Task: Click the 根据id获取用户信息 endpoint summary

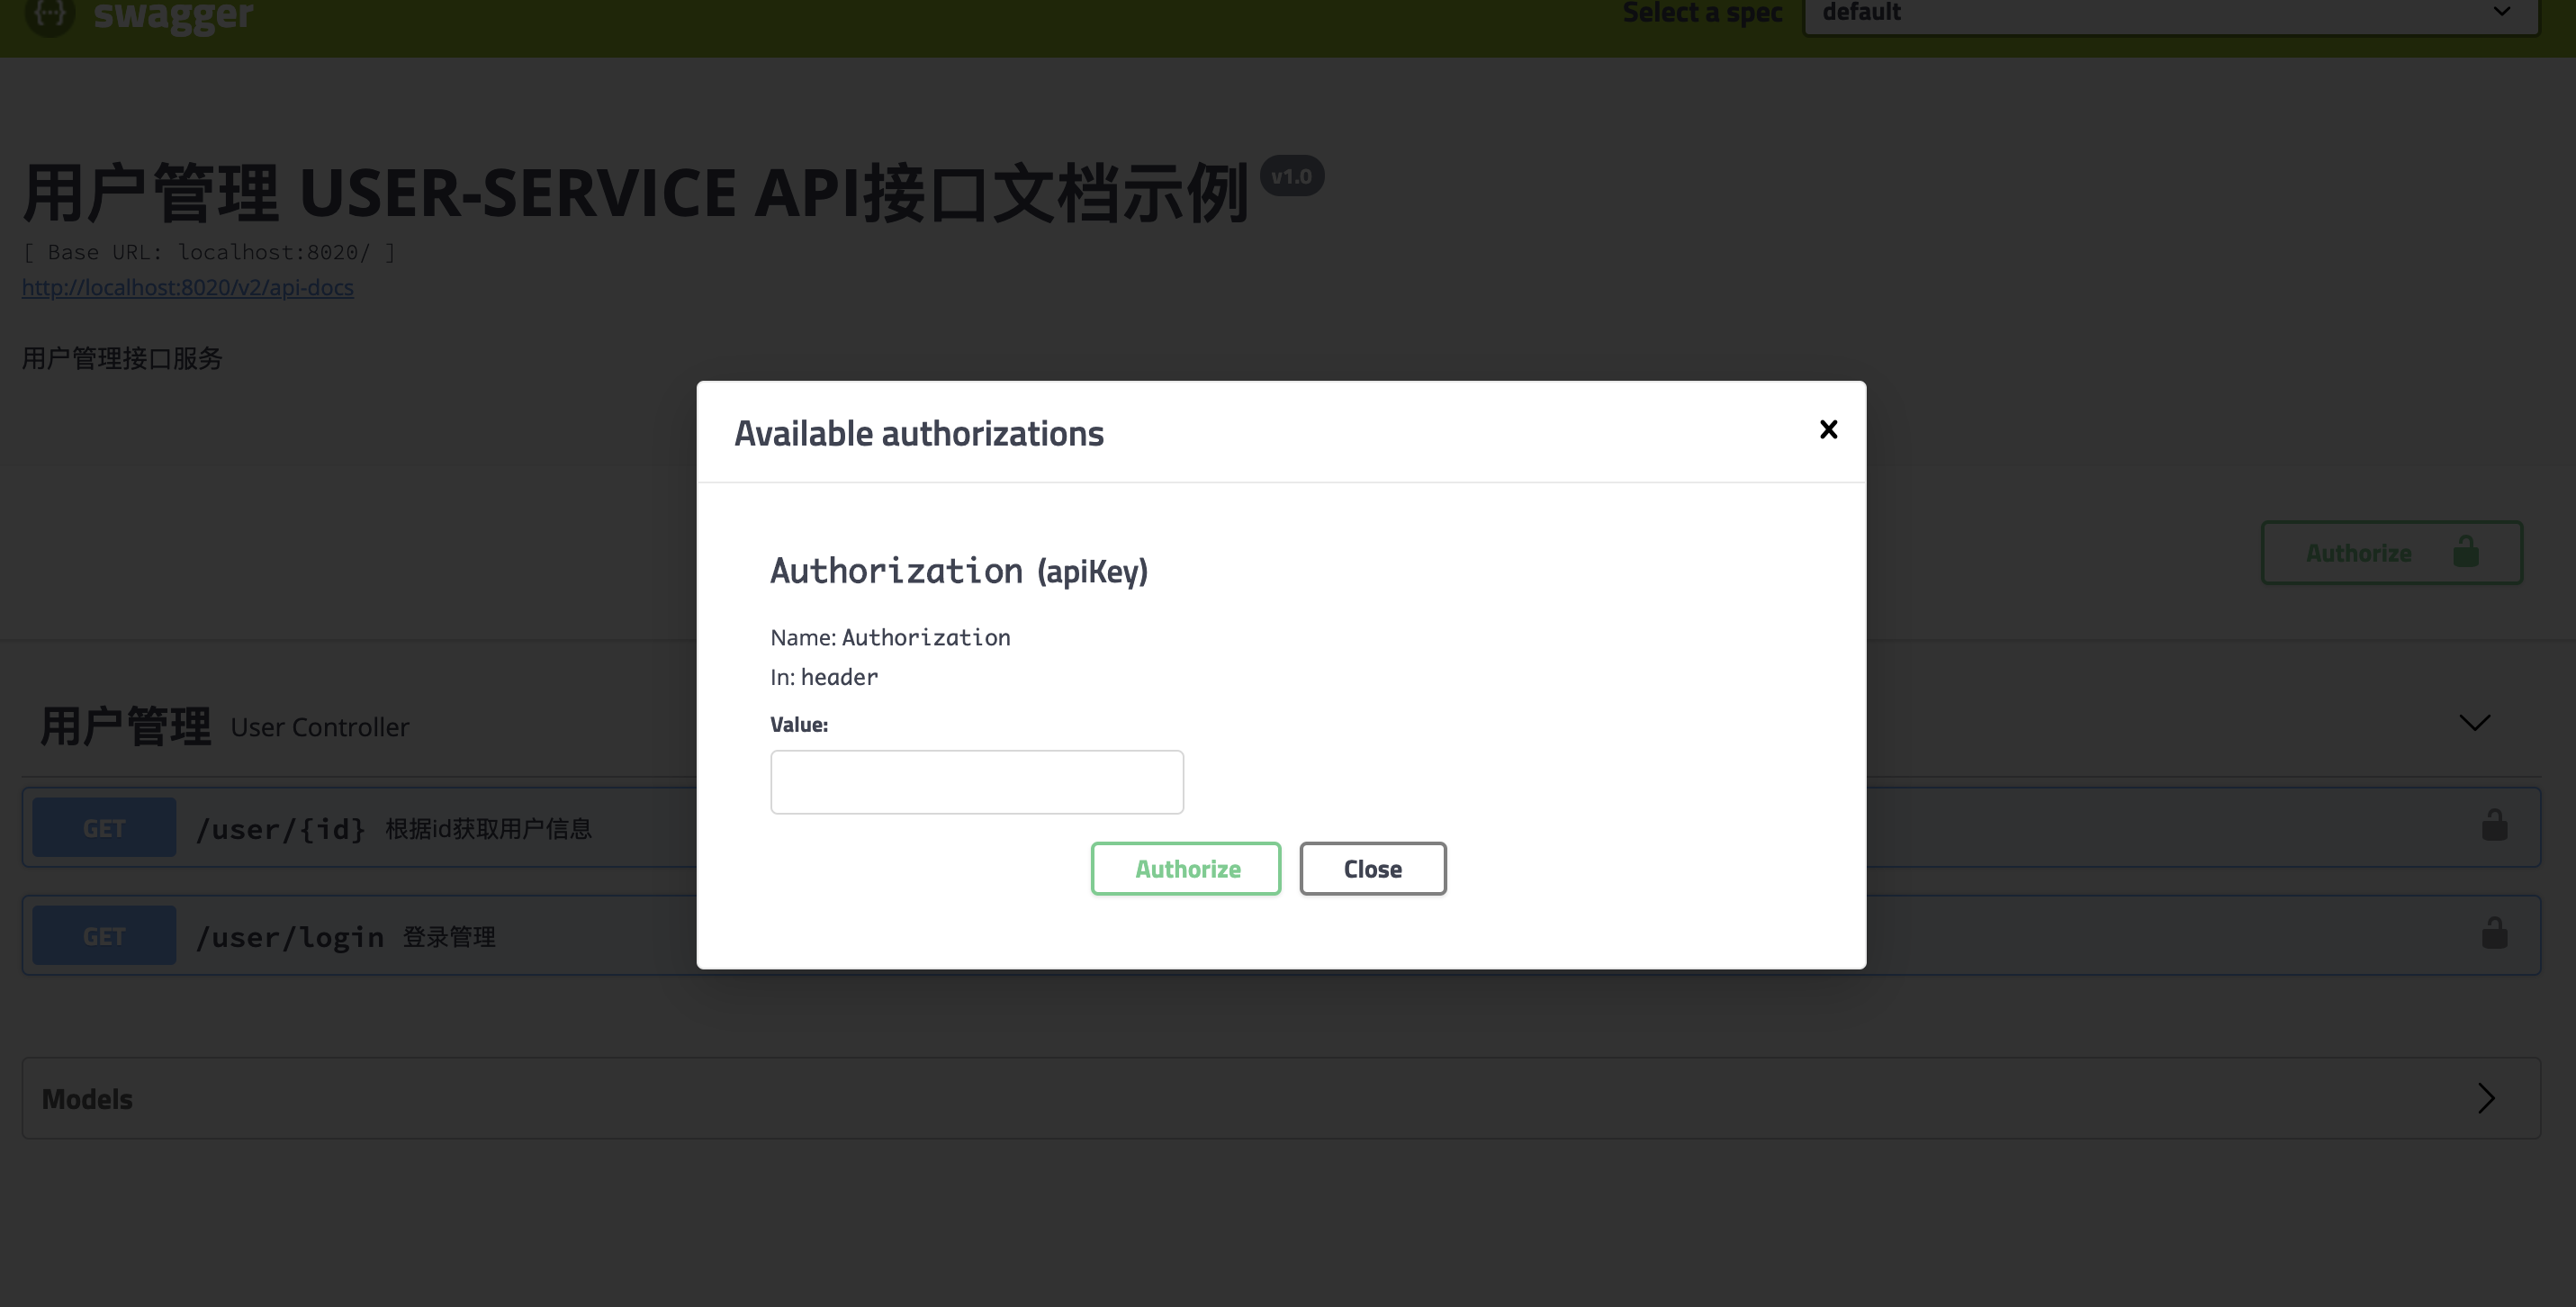Action: [489, 829]
